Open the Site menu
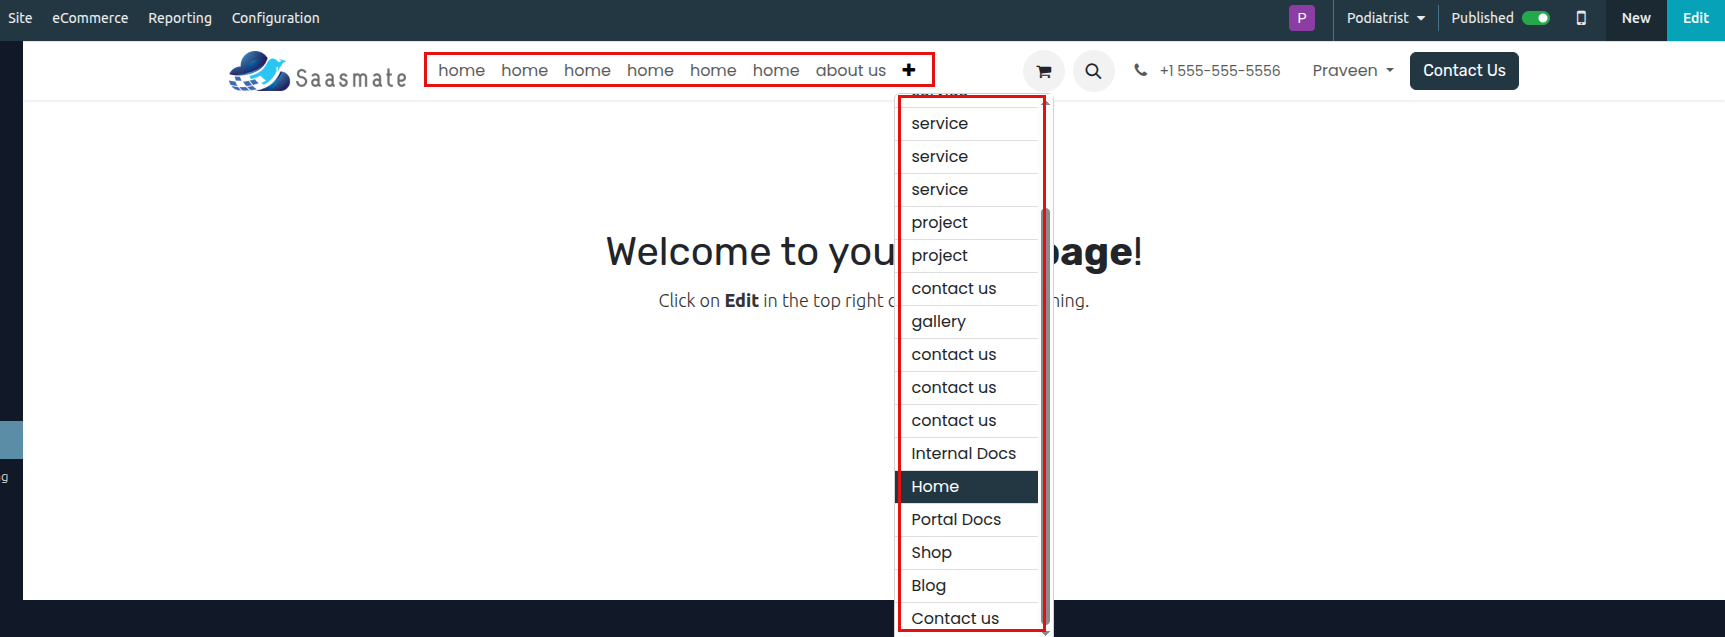 (x=20, y=18)
